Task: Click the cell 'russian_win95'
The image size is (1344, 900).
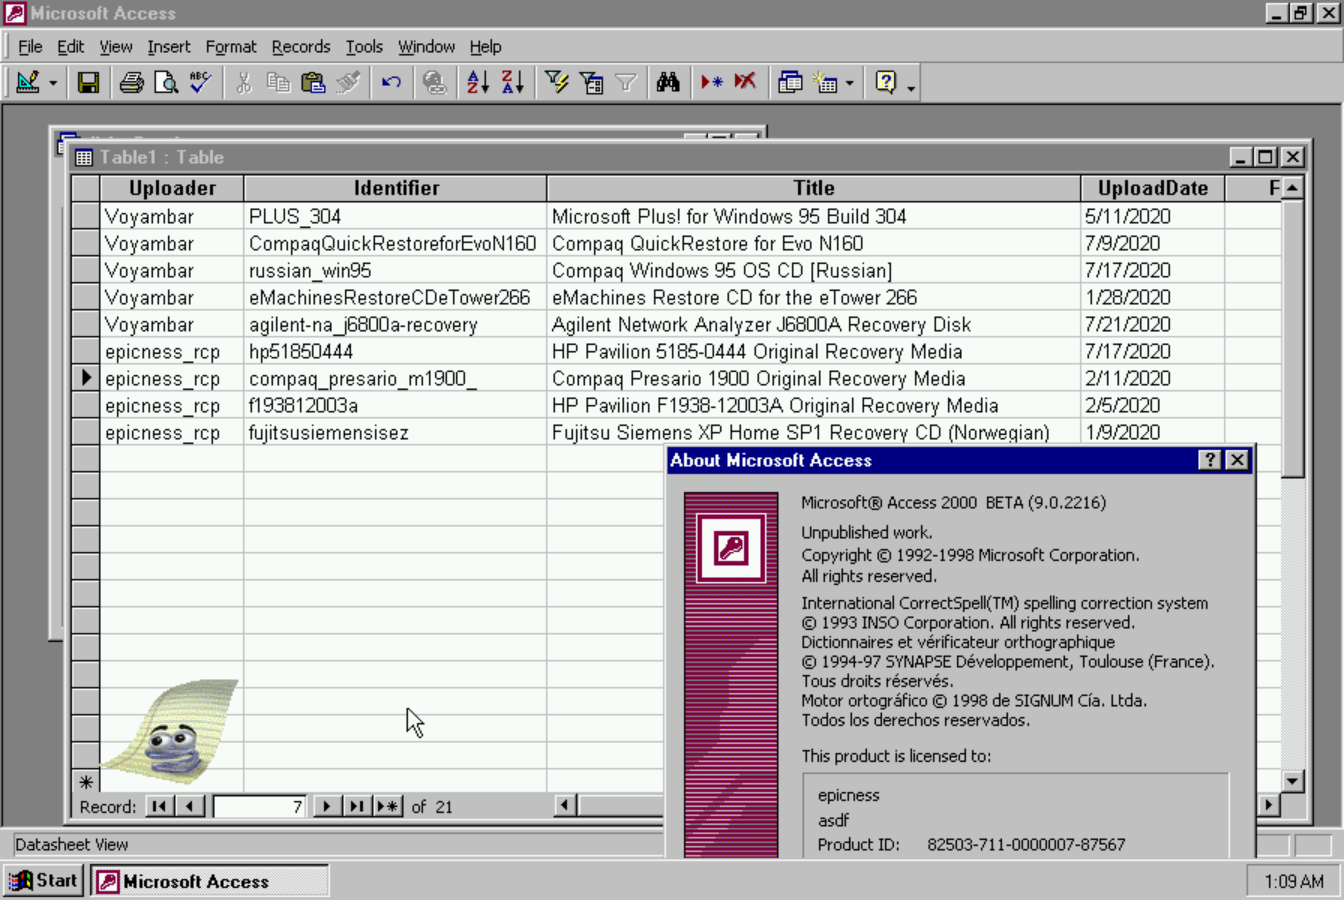Action: coord(396,270)
